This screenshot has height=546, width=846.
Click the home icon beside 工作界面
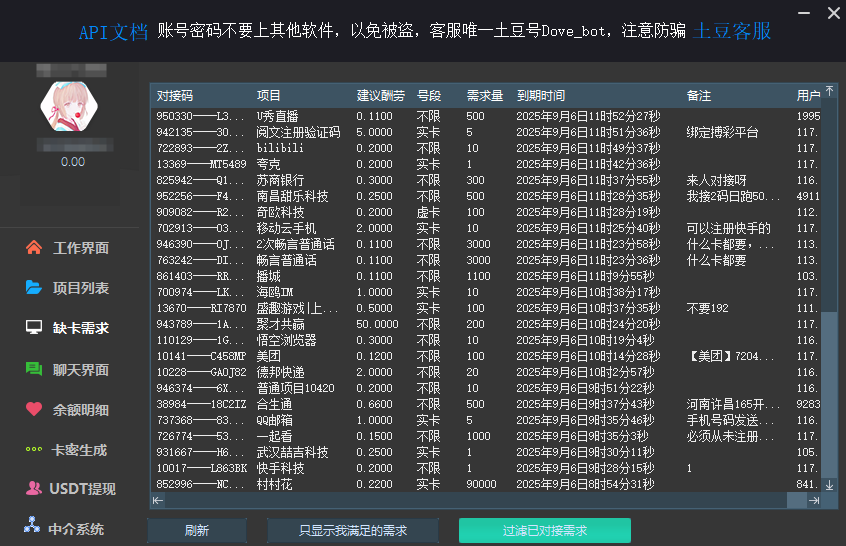tap(34, 248)
